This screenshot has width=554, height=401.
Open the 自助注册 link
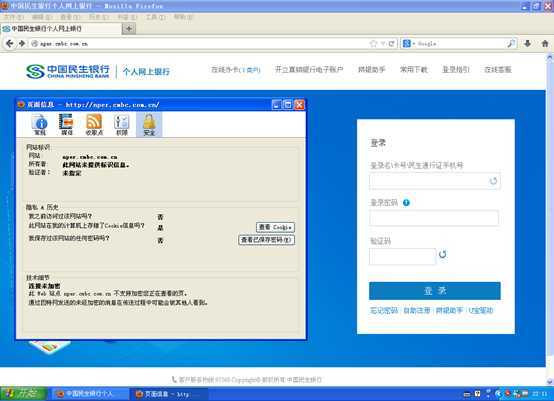(x=417, y=311)
